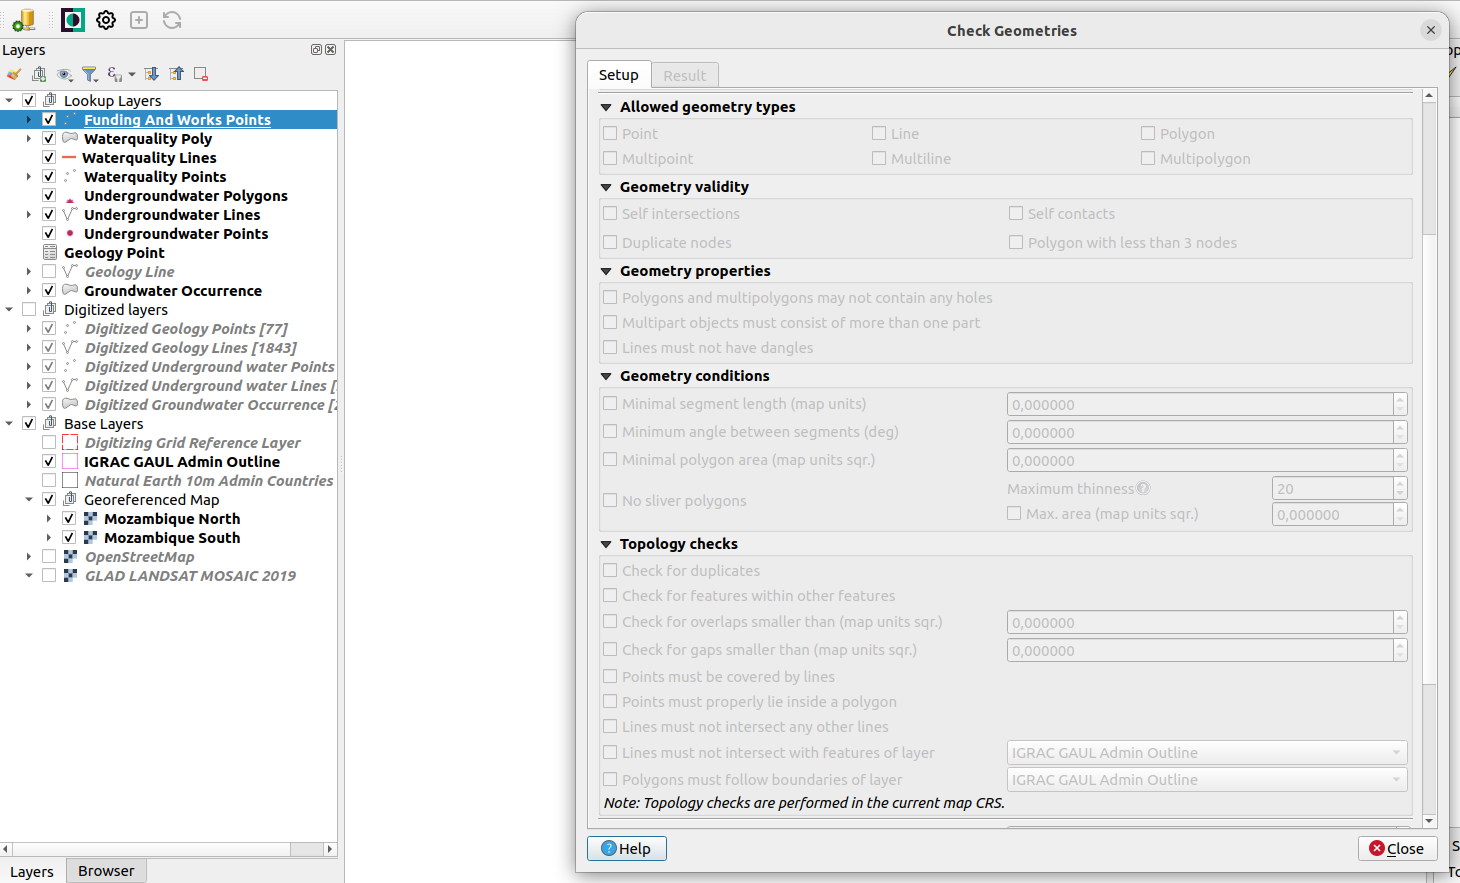Click the Close button in Check Geometries
This screenshot has width=1460, height=883.
click(x=1397, y=849)
